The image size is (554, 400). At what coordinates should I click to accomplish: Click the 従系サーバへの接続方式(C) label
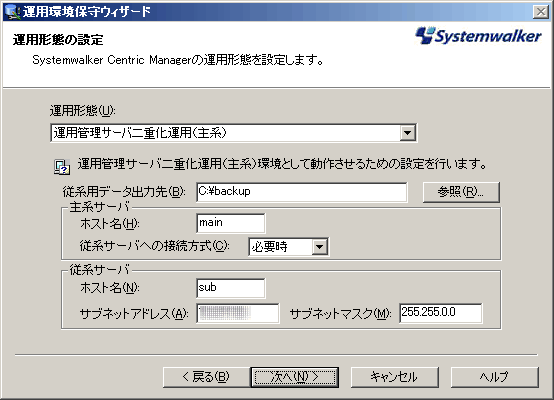click(x=155, y=246)
